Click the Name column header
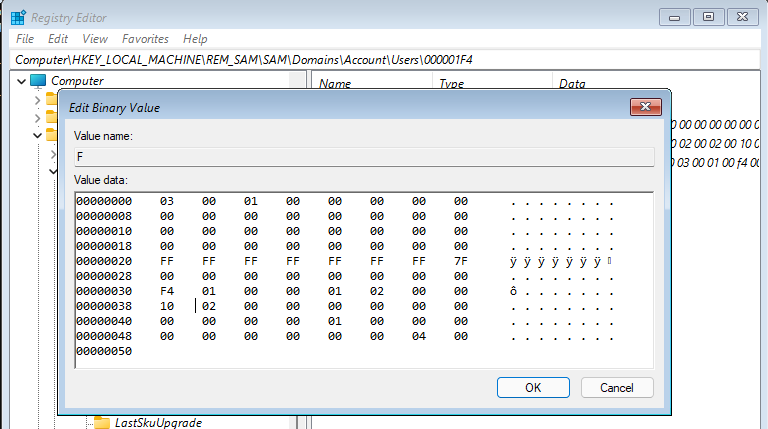This screenshot has width=768, height=429. coord(335,84)
